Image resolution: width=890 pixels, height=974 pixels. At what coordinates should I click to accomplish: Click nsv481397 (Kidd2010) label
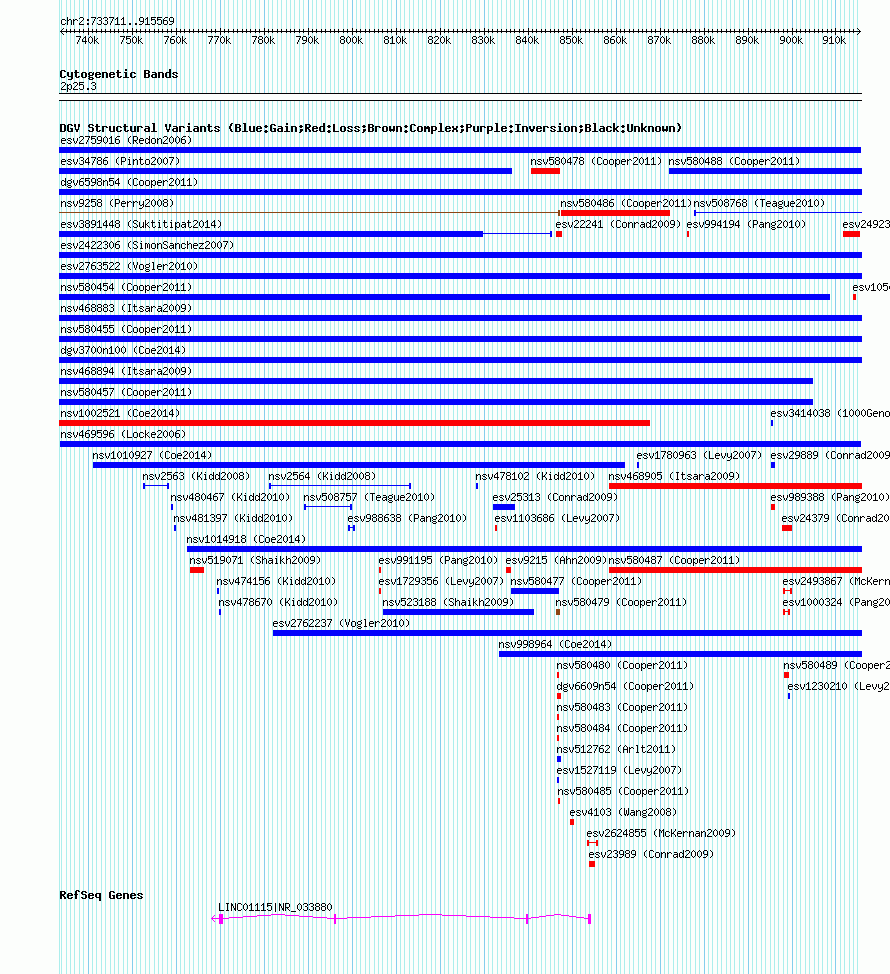tap(233, 518)
